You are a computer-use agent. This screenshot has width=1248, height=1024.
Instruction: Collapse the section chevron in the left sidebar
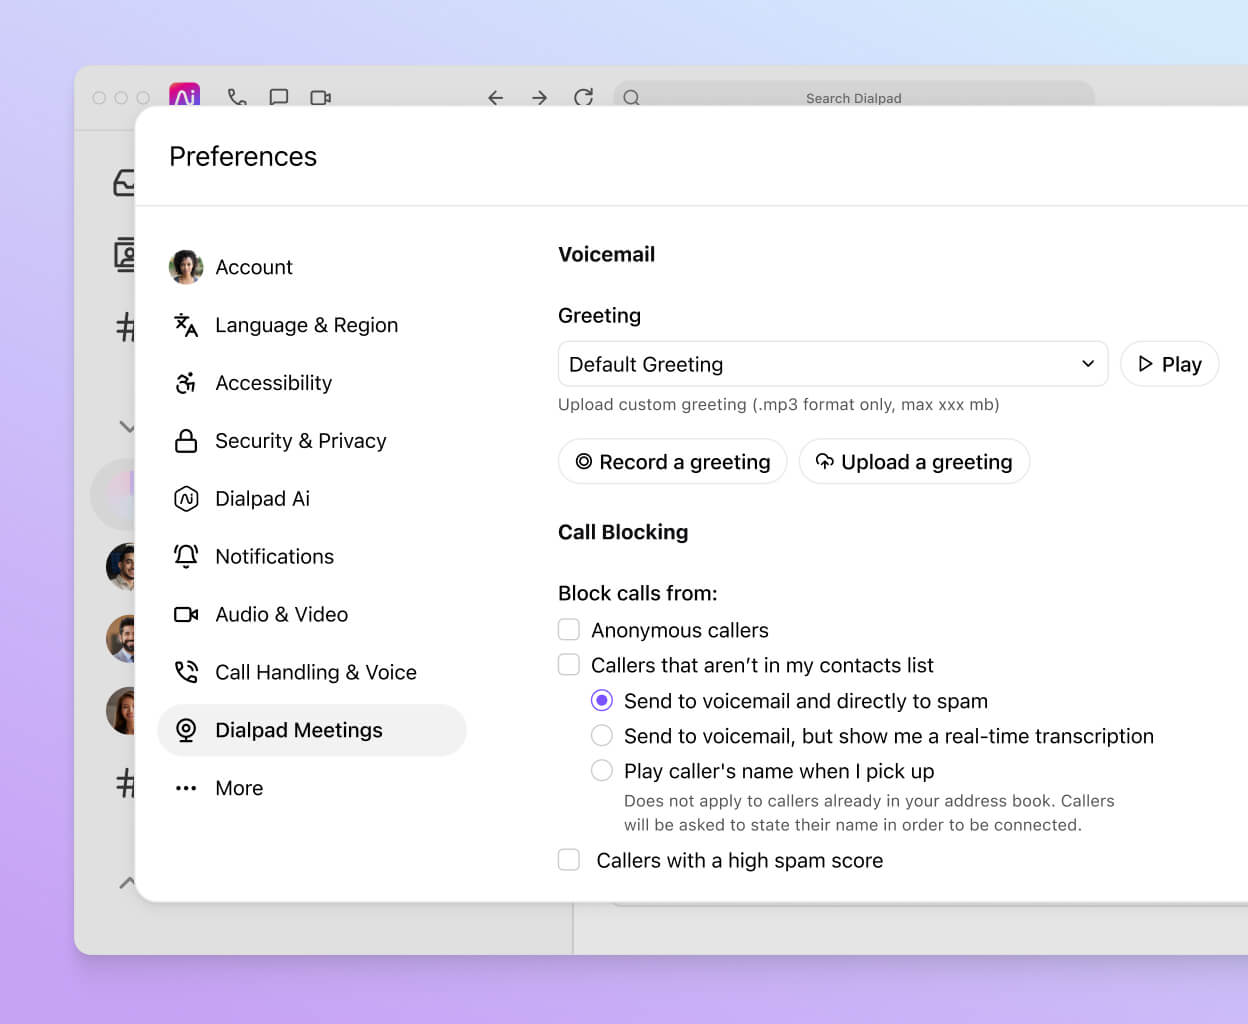coord(127,427)
